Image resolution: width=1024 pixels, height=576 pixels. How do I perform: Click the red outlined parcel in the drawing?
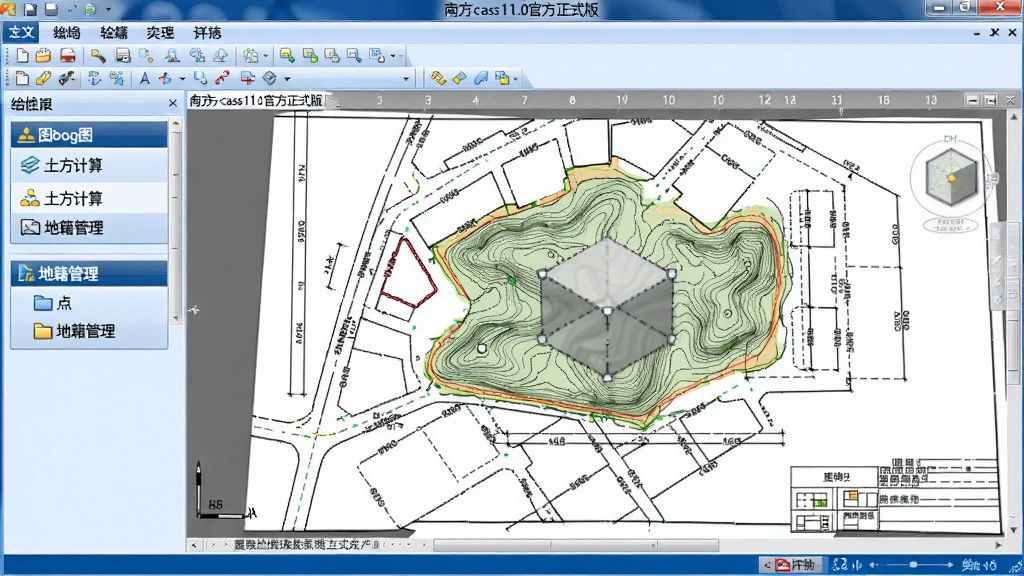coord(408,273)
